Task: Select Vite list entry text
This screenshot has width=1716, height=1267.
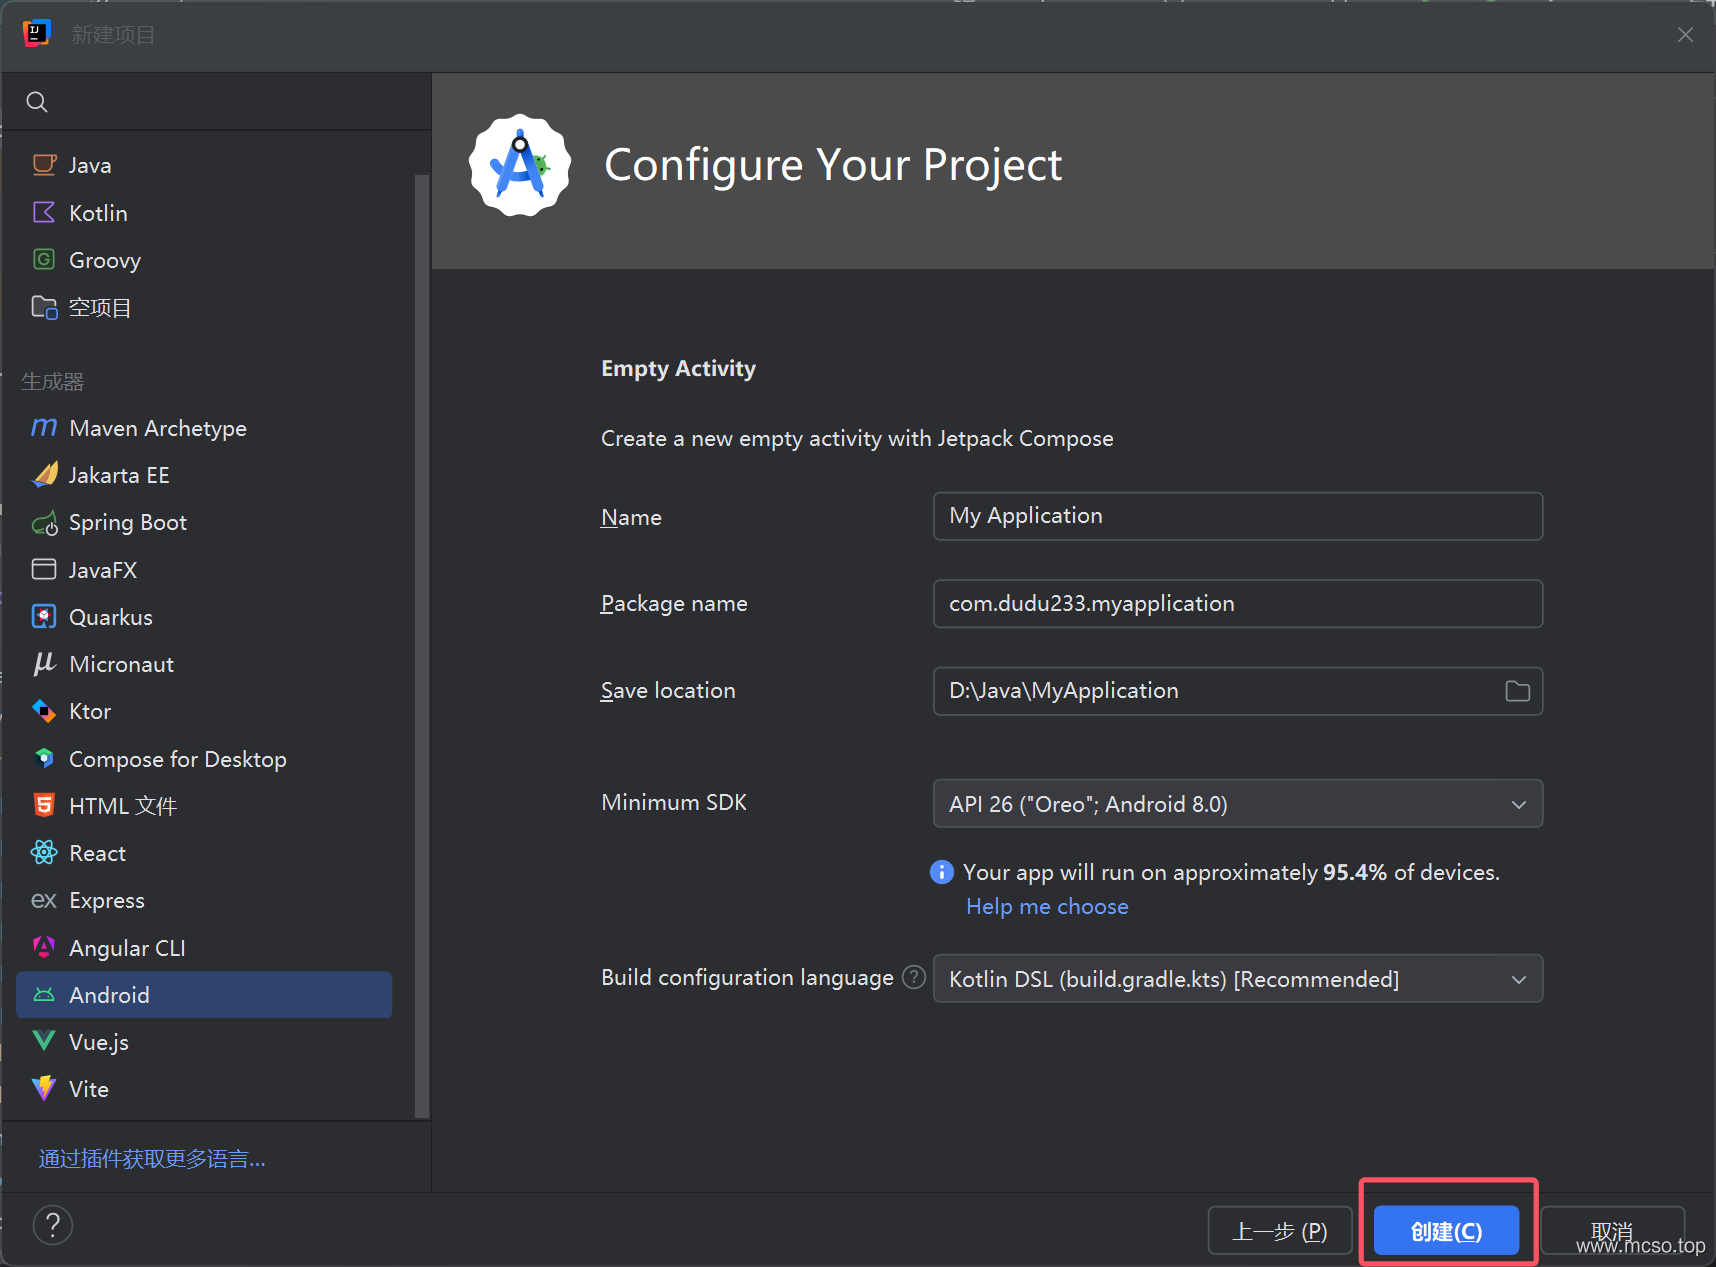Action: [x=89, y=1089]
